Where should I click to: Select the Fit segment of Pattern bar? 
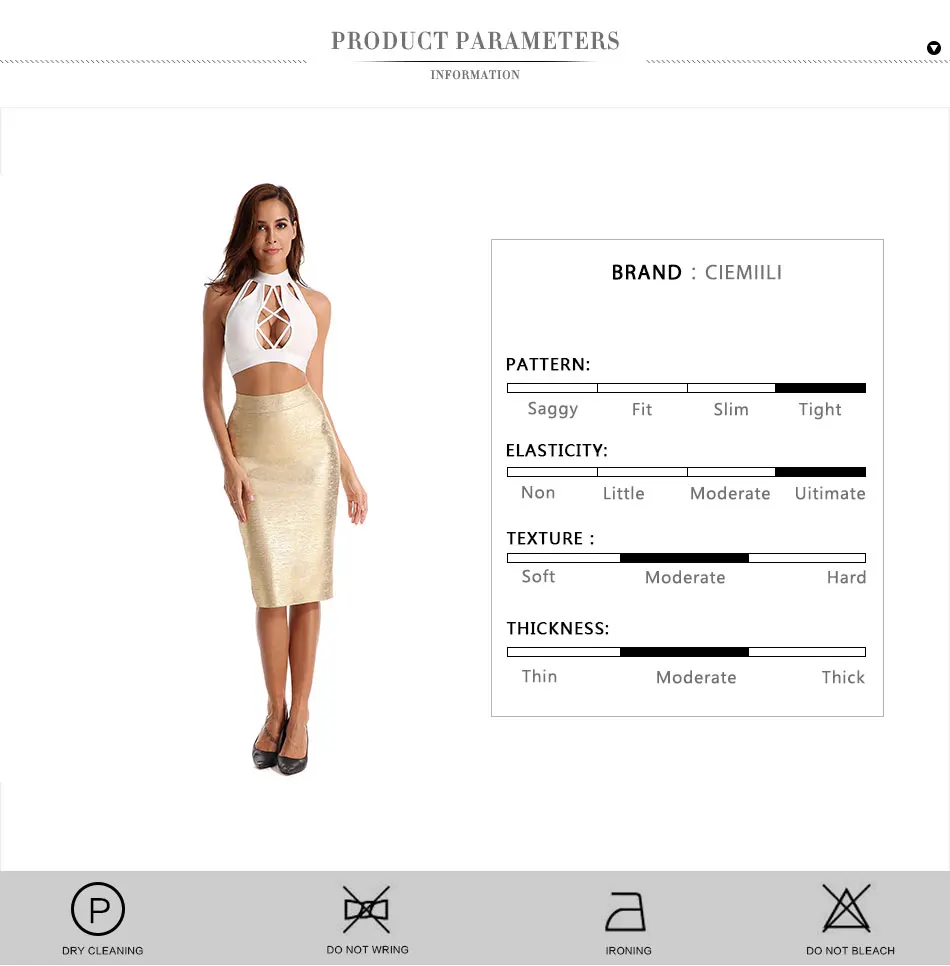[642, 388]
